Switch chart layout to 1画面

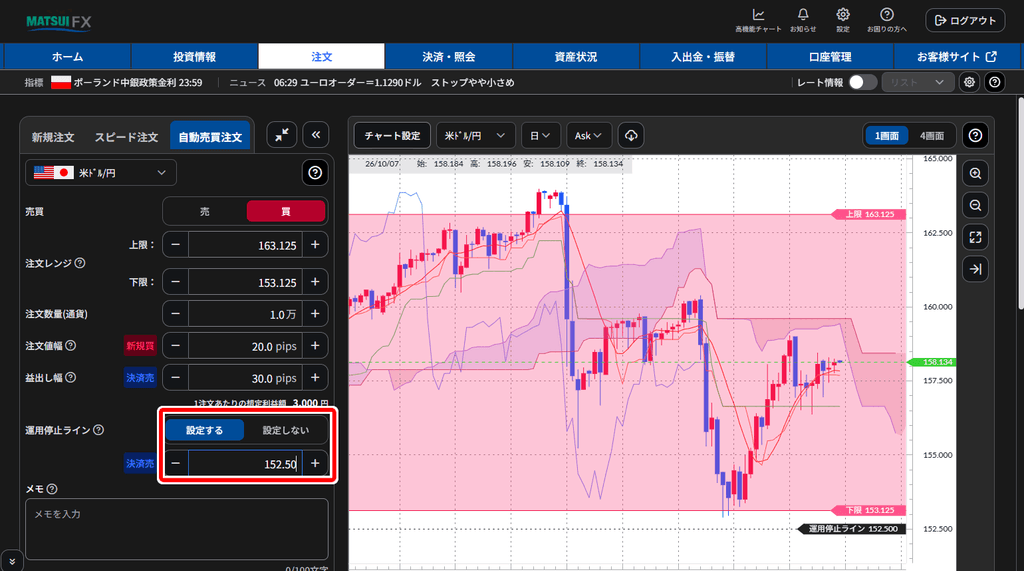[x=886, y=135]
